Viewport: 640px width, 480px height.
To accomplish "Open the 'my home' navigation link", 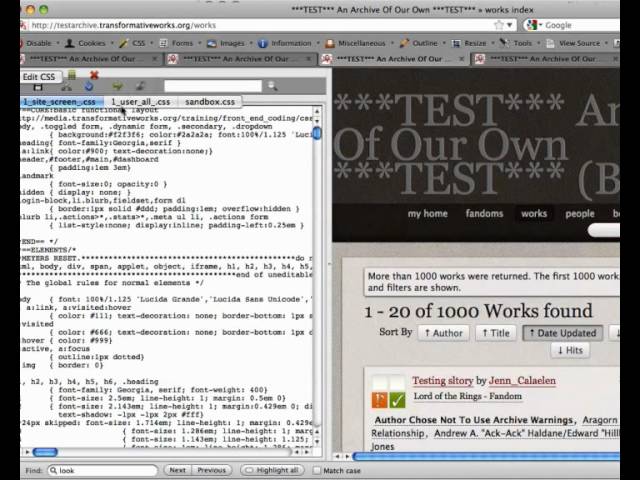I will (428, 213).
